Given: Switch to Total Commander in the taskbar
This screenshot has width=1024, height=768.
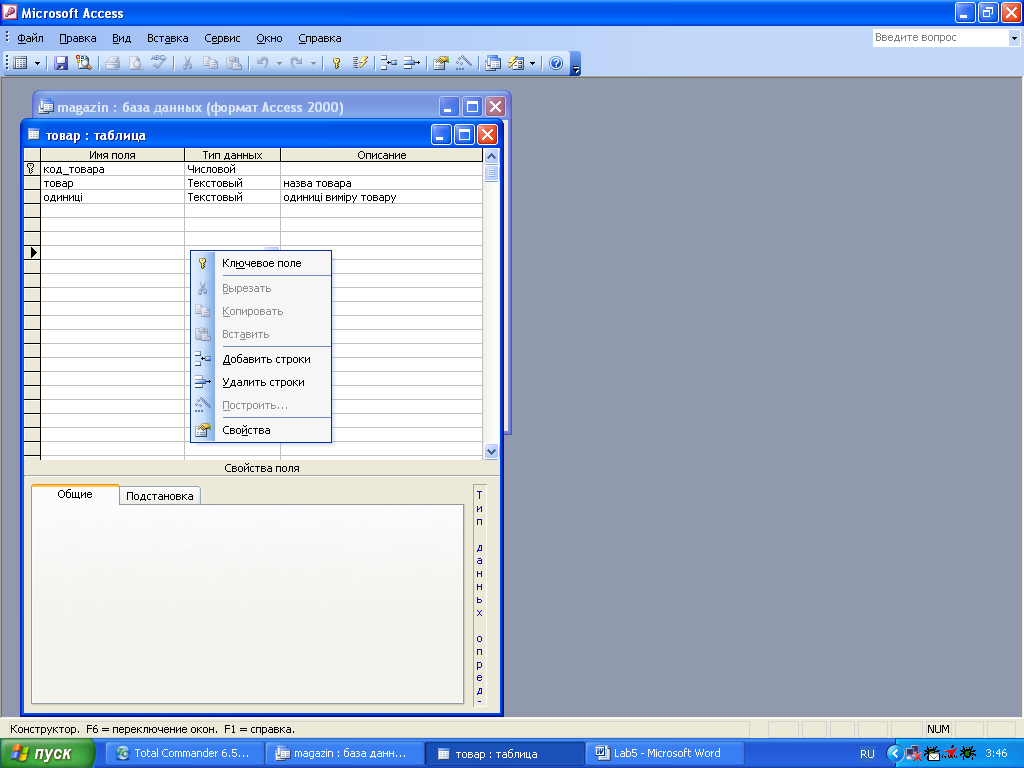Looking at the screenshot, I should pos(185,753).
